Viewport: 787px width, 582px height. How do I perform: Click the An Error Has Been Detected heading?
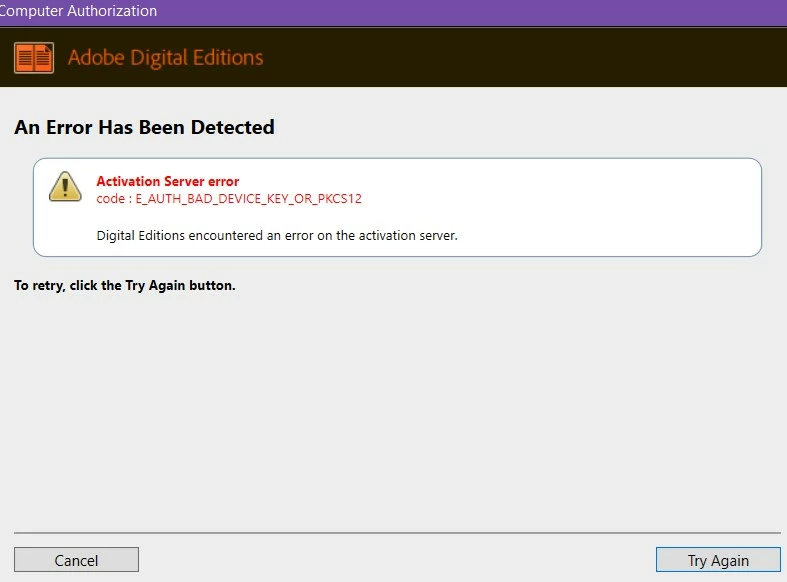point(145,127)
